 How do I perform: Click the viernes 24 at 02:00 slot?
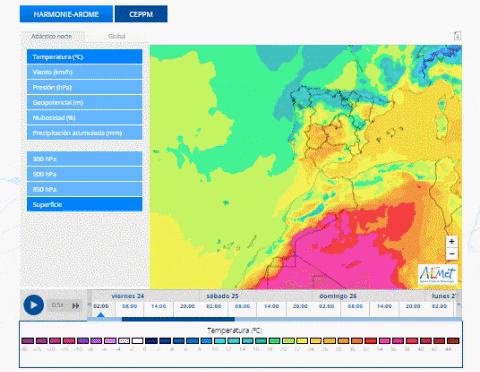click(101, 306)
